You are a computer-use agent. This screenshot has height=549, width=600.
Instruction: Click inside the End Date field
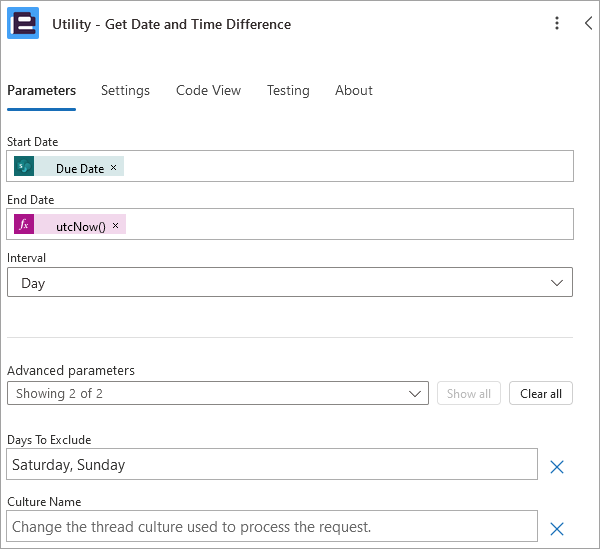pyautogui.click(x=290, y=224)
